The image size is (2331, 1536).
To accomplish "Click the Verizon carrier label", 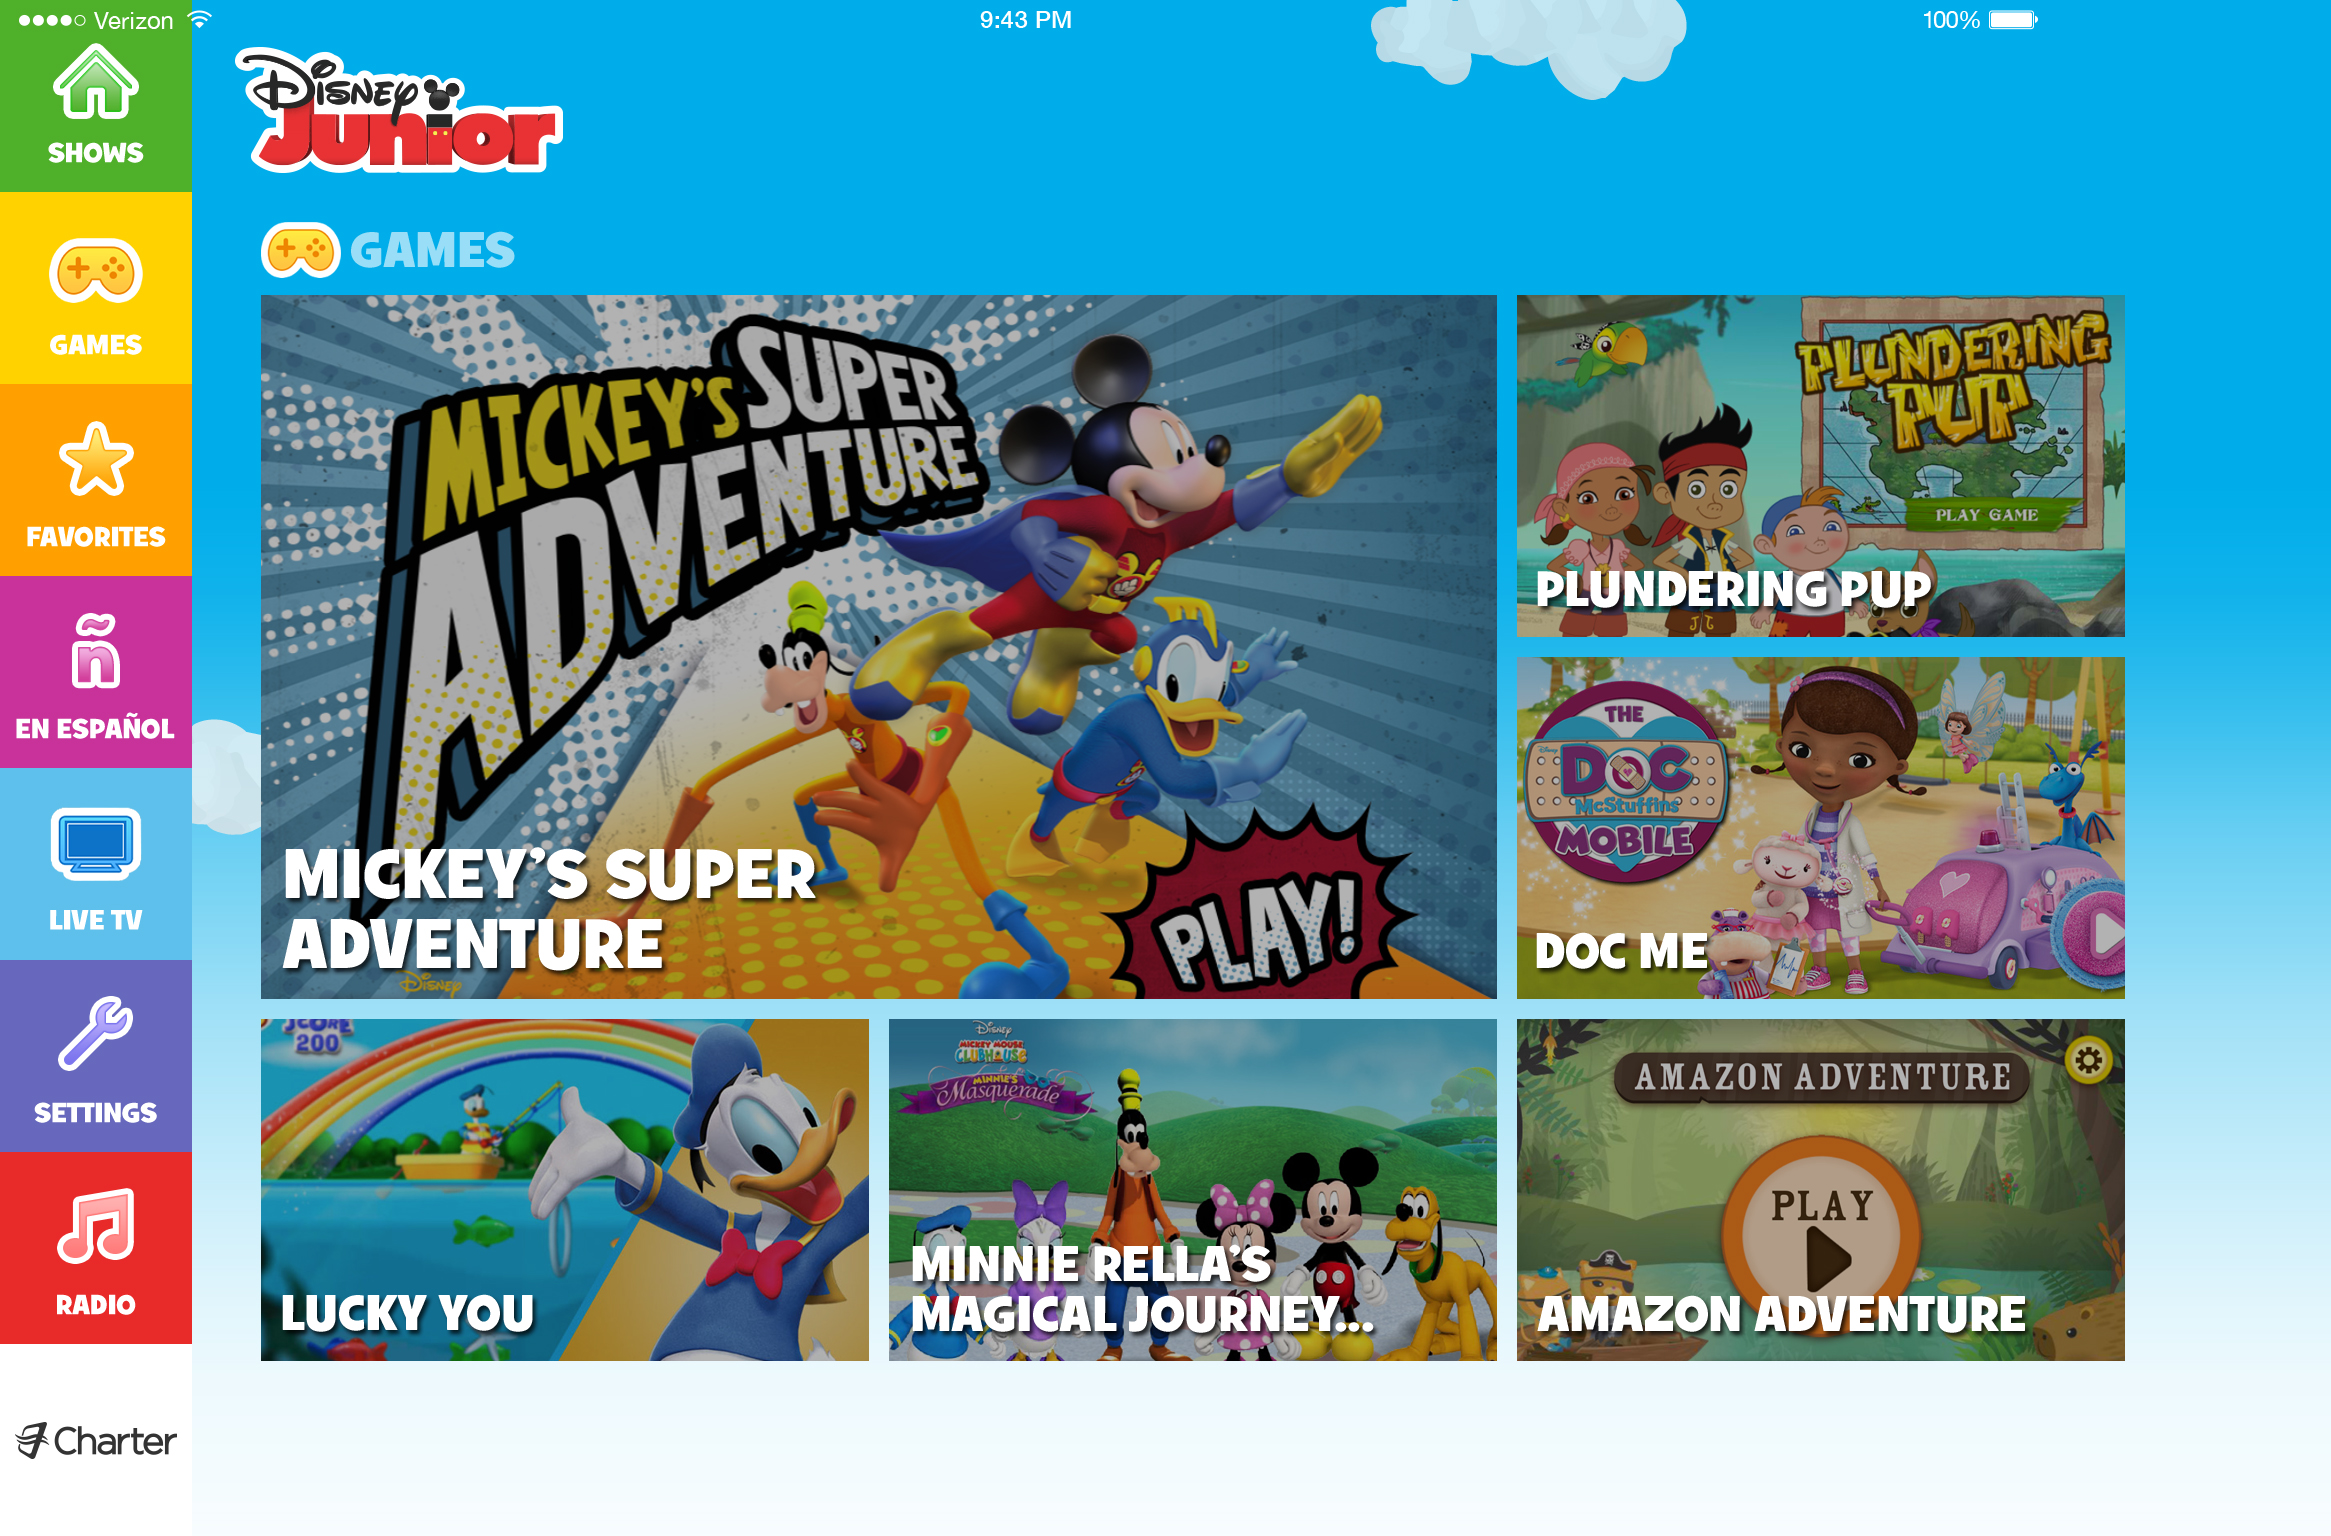I will [x=133, y=20].
